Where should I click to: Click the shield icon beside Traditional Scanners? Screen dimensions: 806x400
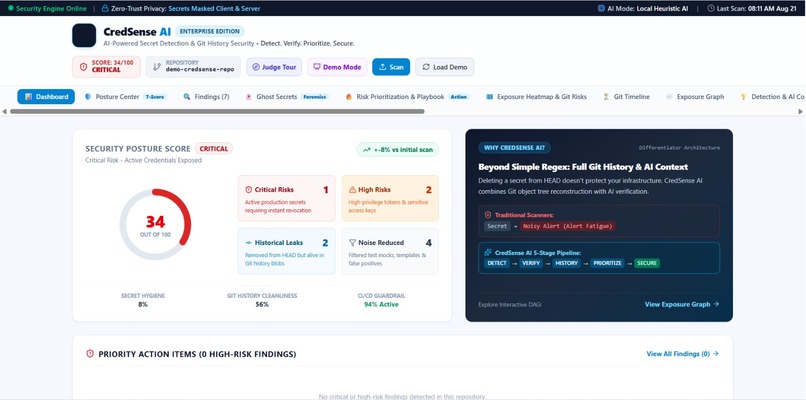pyautogui.click(x=488, y=215)
